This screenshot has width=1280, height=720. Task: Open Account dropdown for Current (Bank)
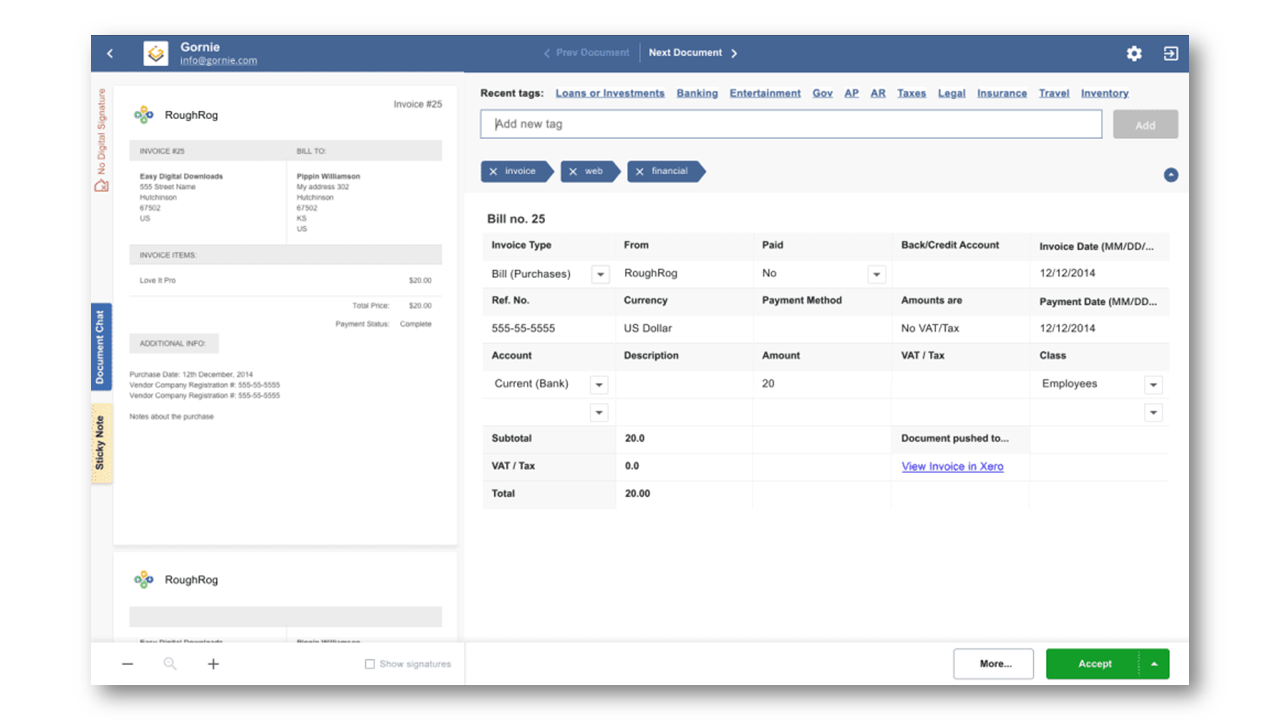pos(599,384)
